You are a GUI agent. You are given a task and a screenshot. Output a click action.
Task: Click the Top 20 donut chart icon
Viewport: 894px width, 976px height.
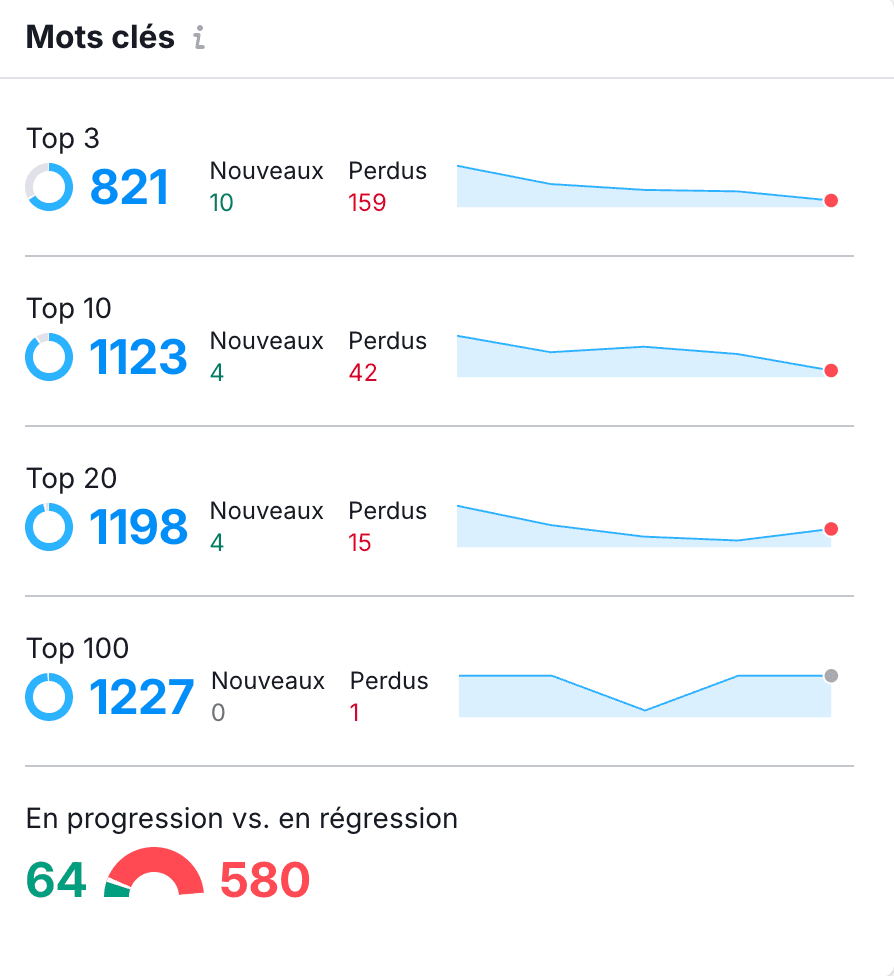point(49,527)
